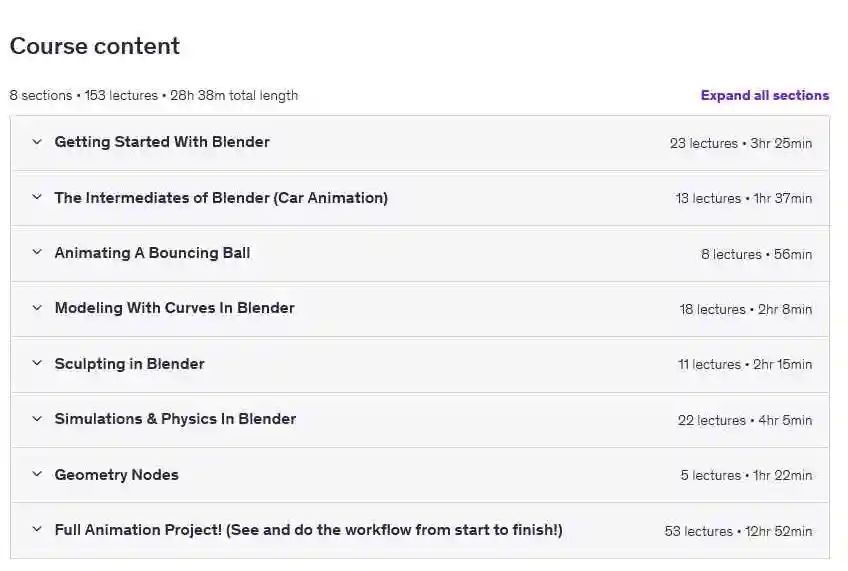Image resolution: width=848 pixels, height=571 pixels.
Task: Expand the Sculpting in Blender chevron
Action: (37, 363)
